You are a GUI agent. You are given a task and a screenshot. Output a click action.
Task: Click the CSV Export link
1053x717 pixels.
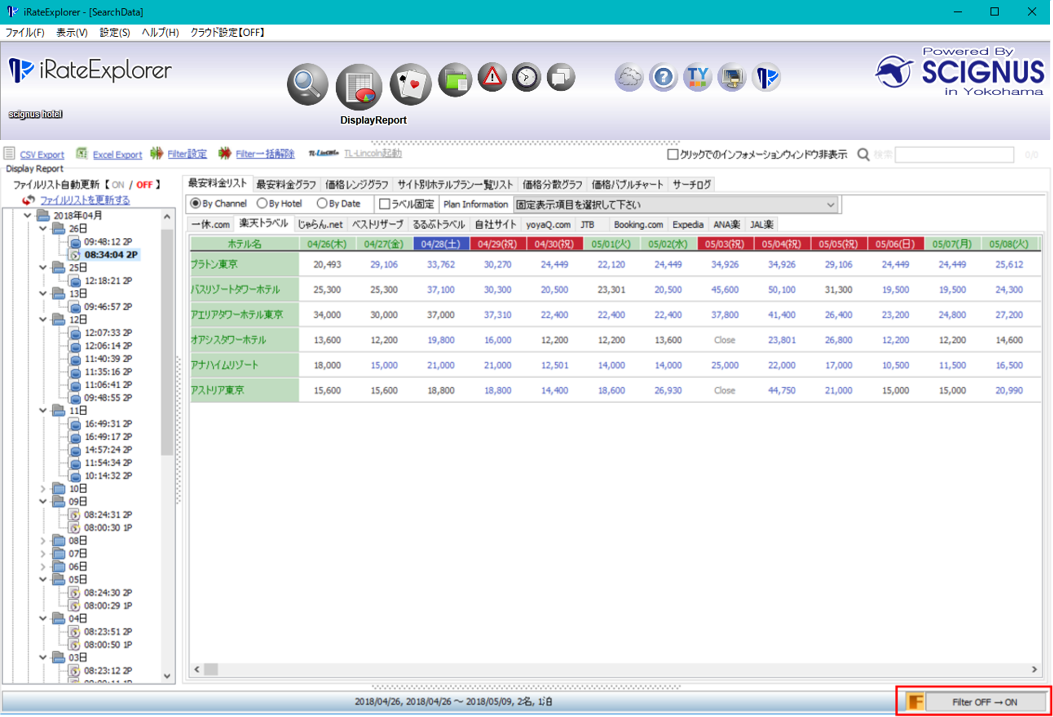(41, 155)
